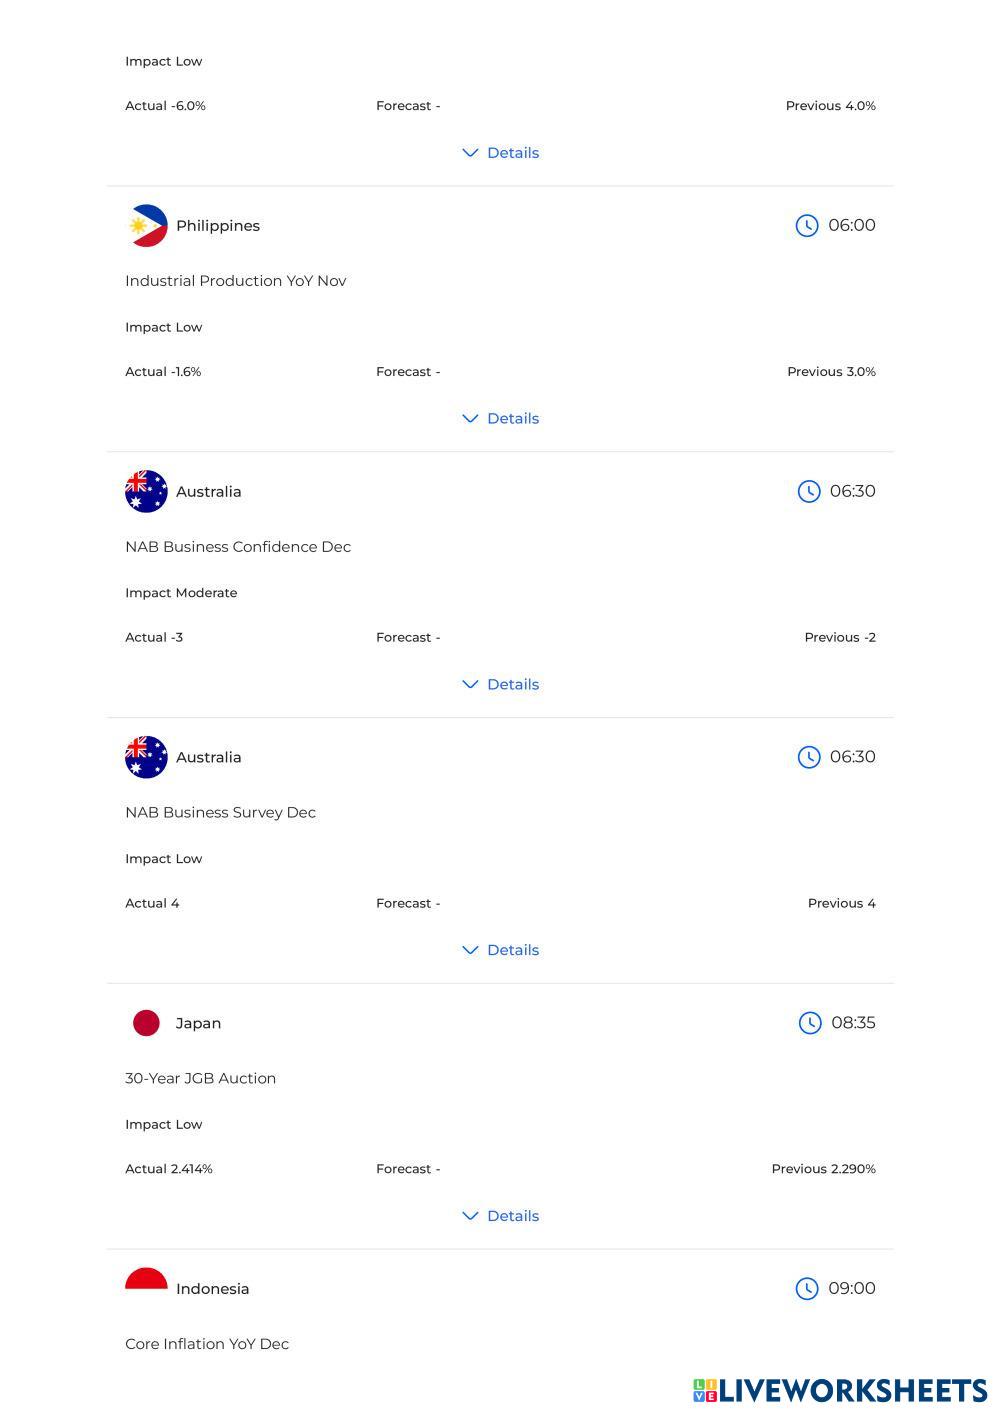Expand Details under Philippines Industrial Production

pyautogui.click(x=501, y=419)
